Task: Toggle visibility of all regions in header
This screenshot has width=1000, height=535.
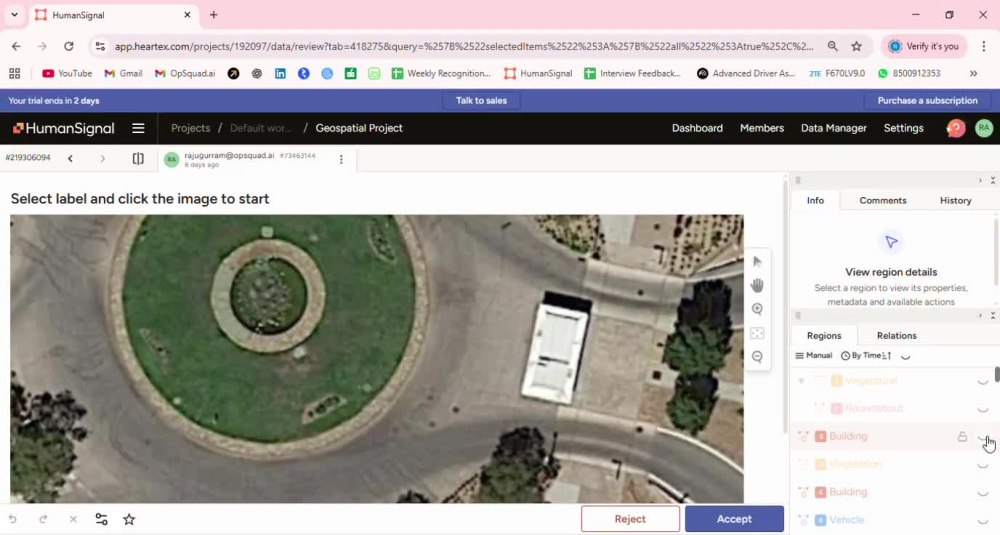Action: coord(905,356)
